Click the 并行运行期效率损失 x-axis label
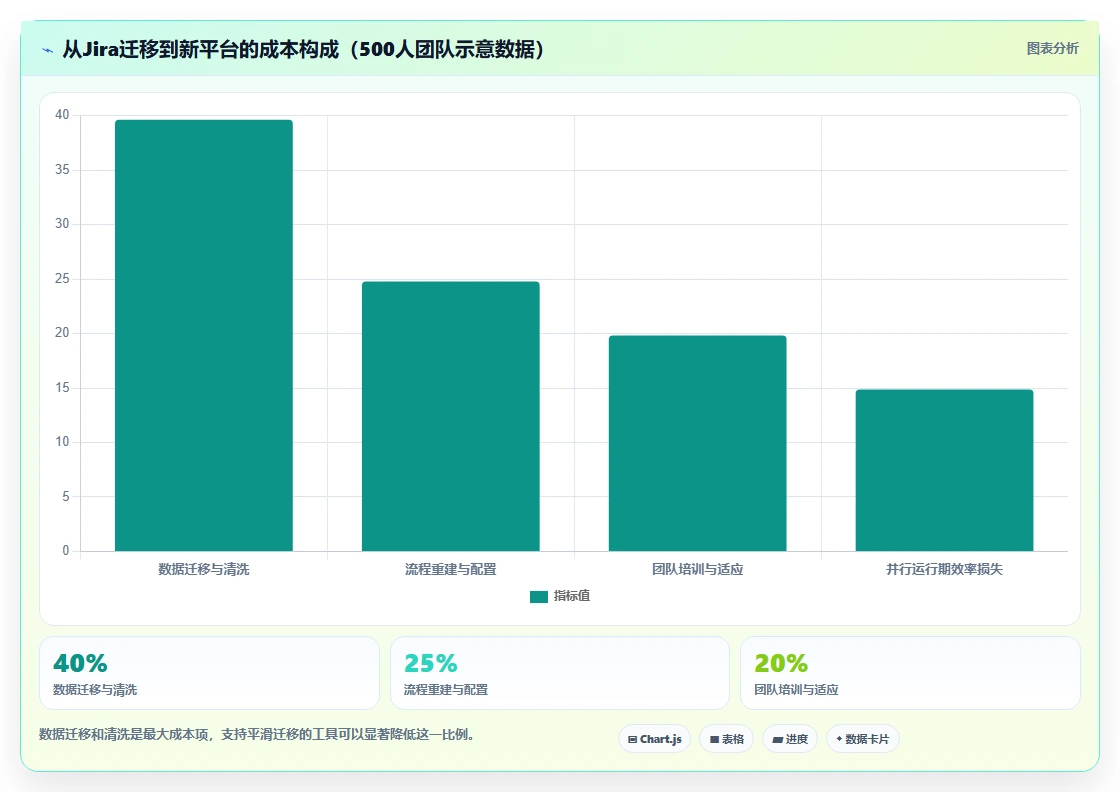 click(944, 569)
